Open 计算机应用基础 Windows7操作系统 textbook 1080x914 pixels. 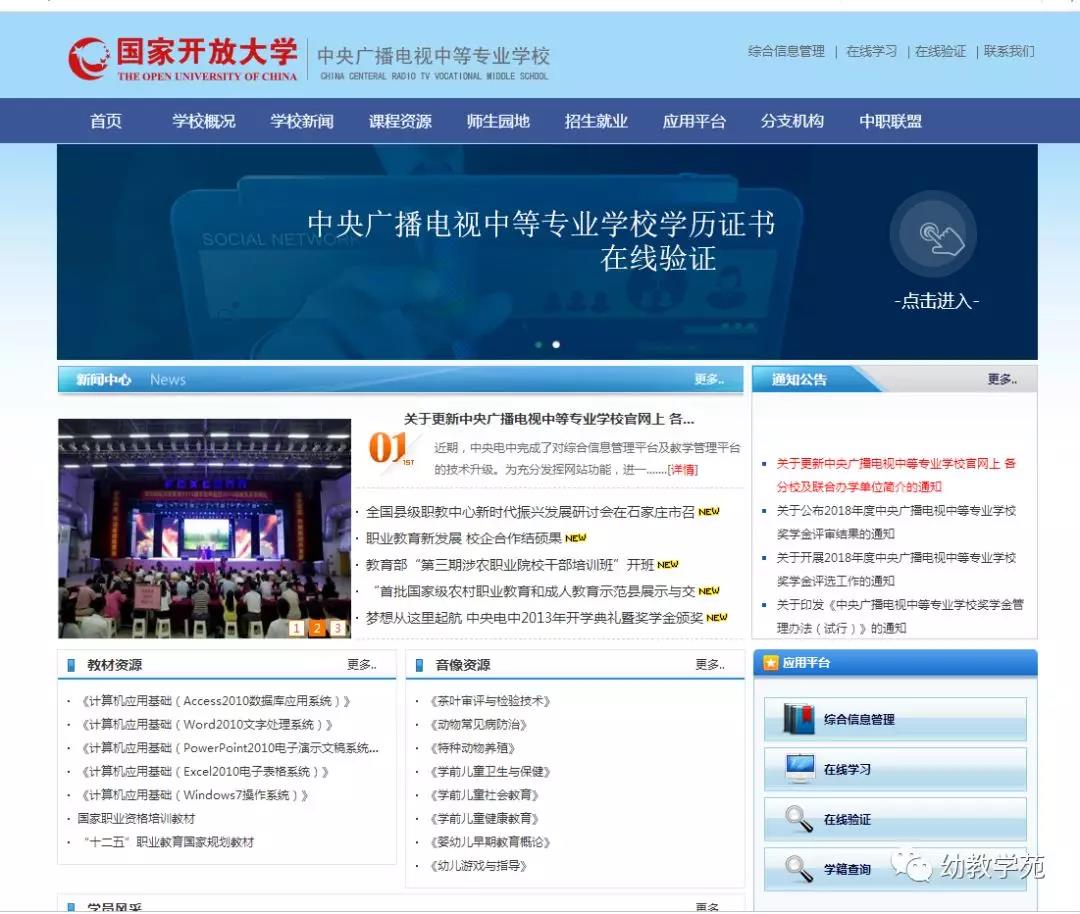coord(195,795)
